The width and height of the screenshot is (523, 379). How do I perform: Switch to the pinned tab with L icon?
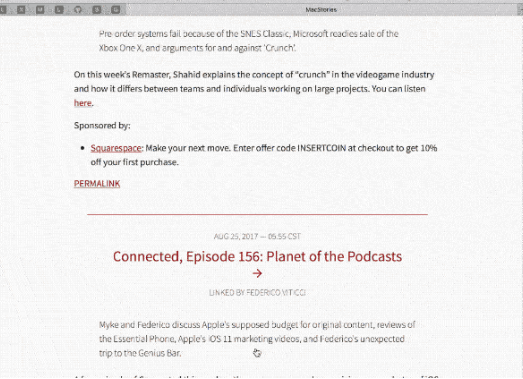click(x=59, y=10)
